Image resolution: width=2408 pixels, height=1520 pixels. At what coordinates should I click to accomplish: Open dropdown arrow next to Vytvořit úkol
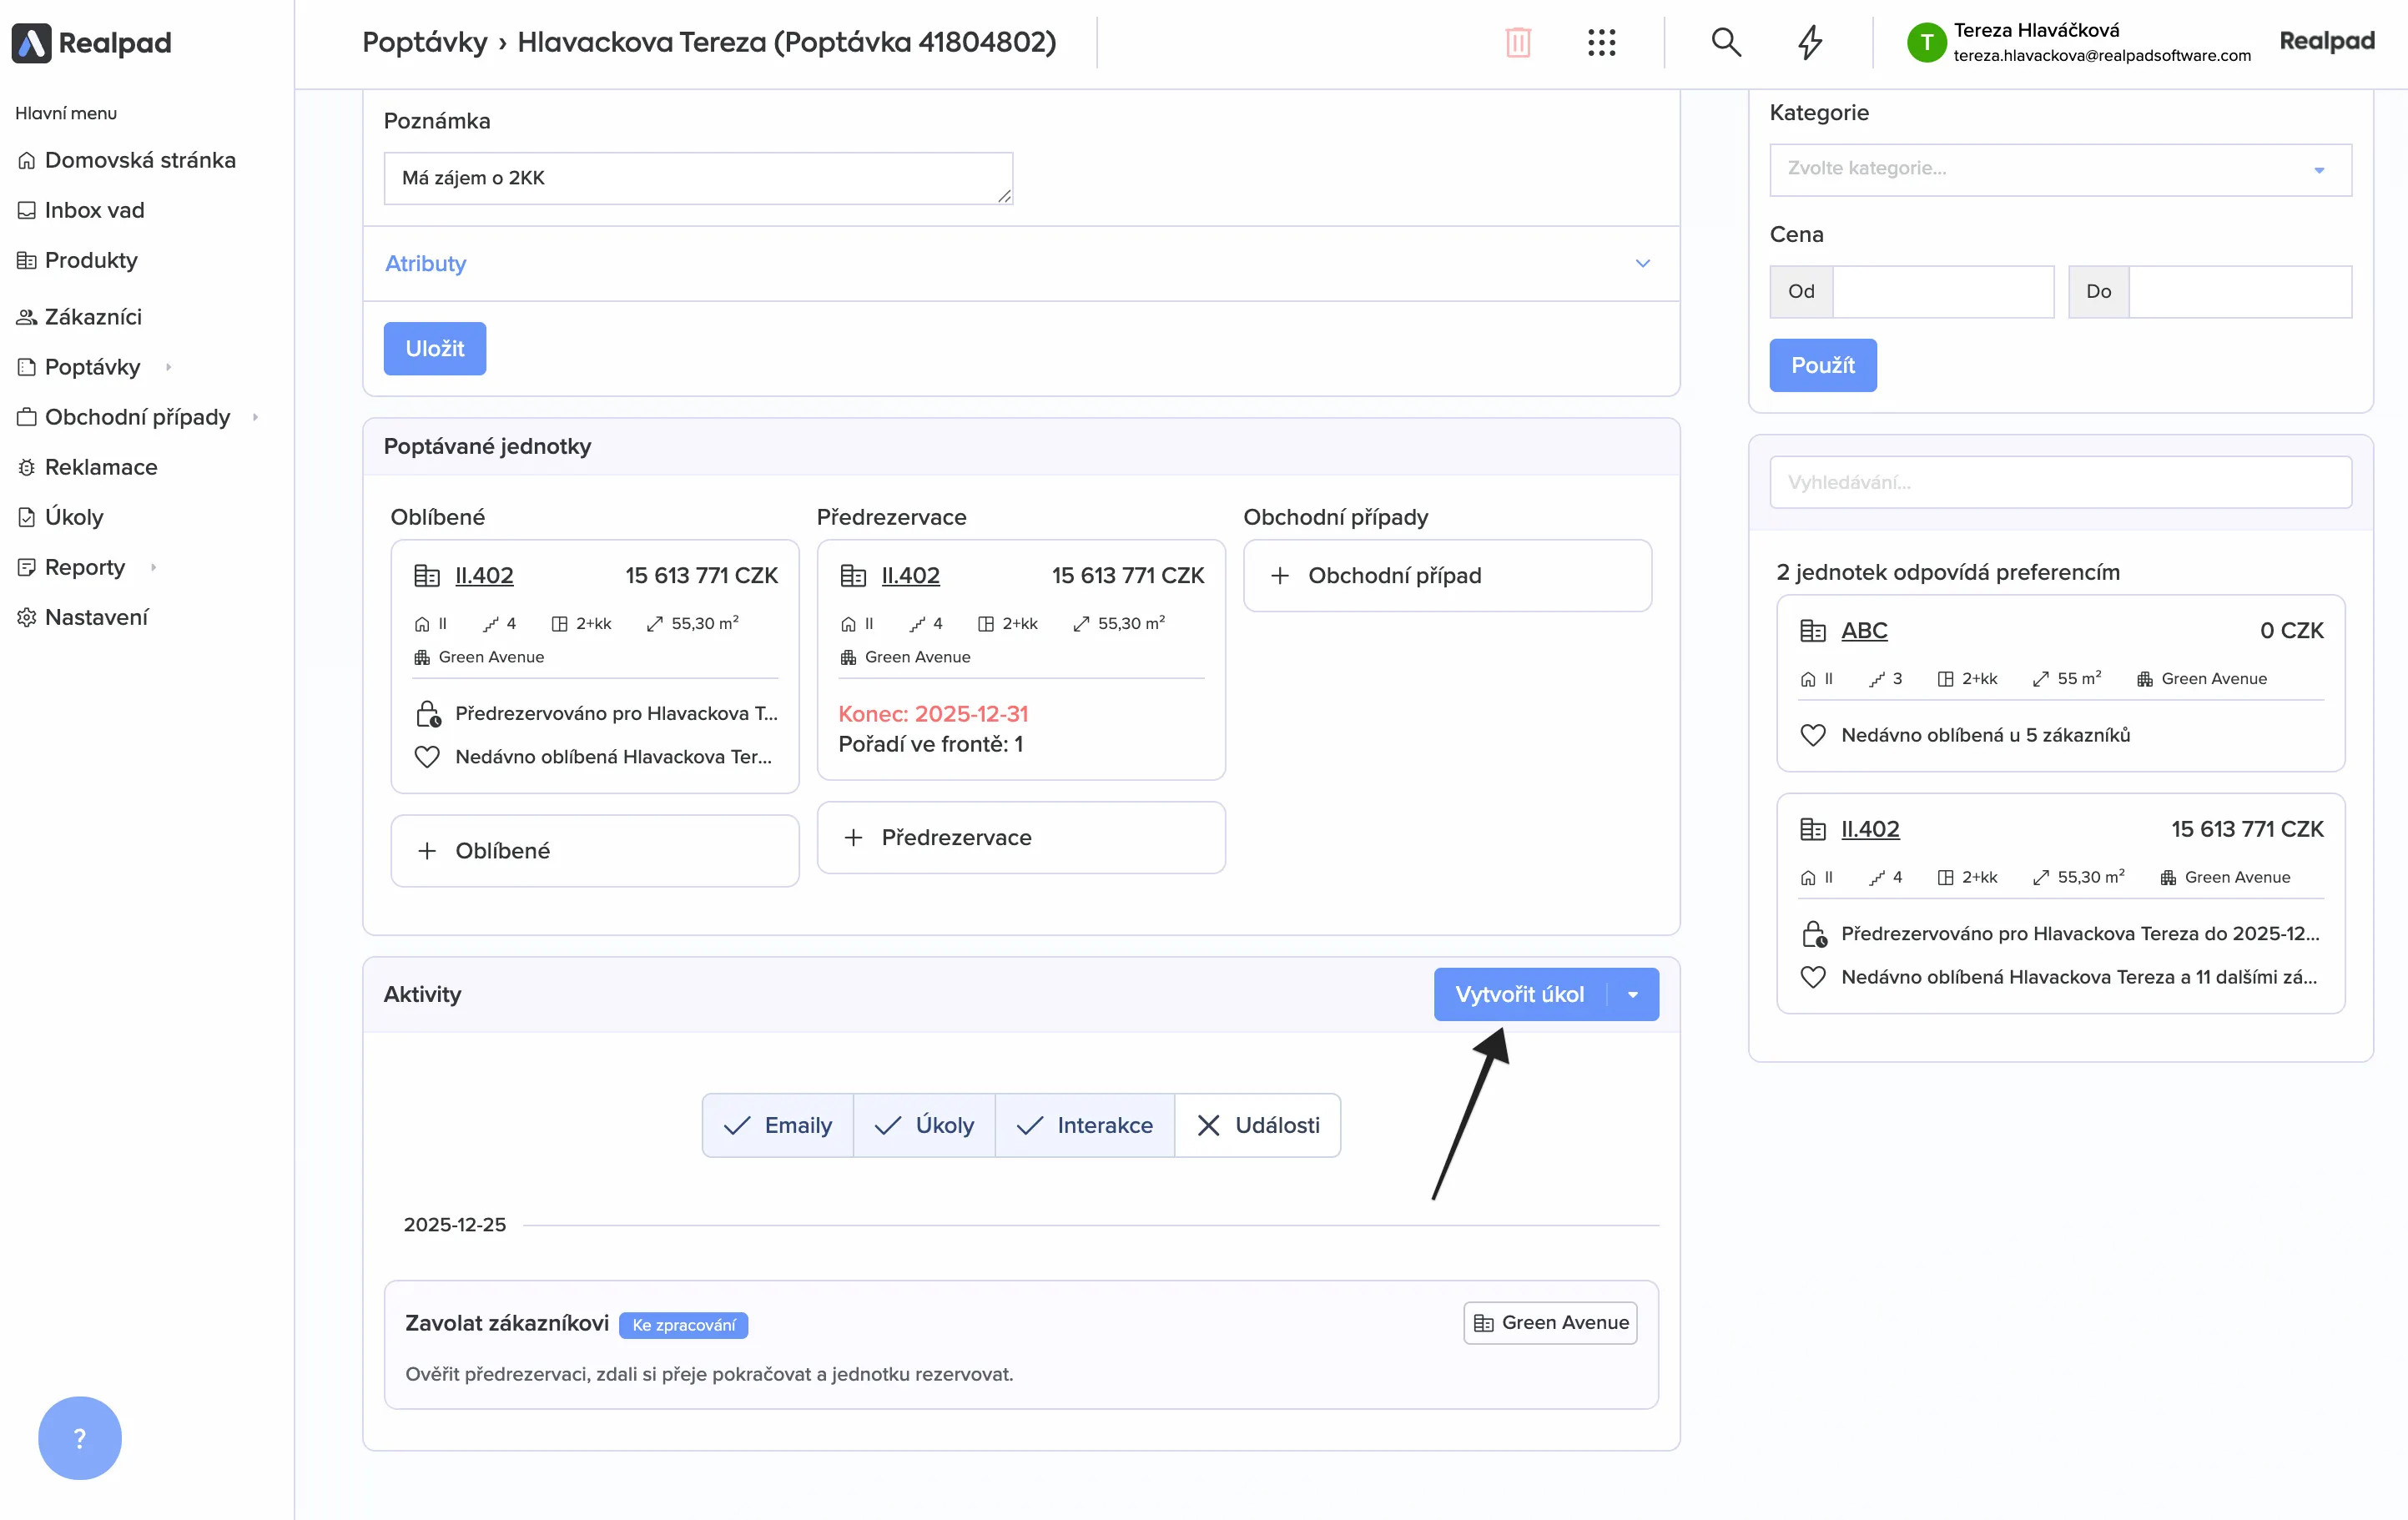coord(1633,994)
